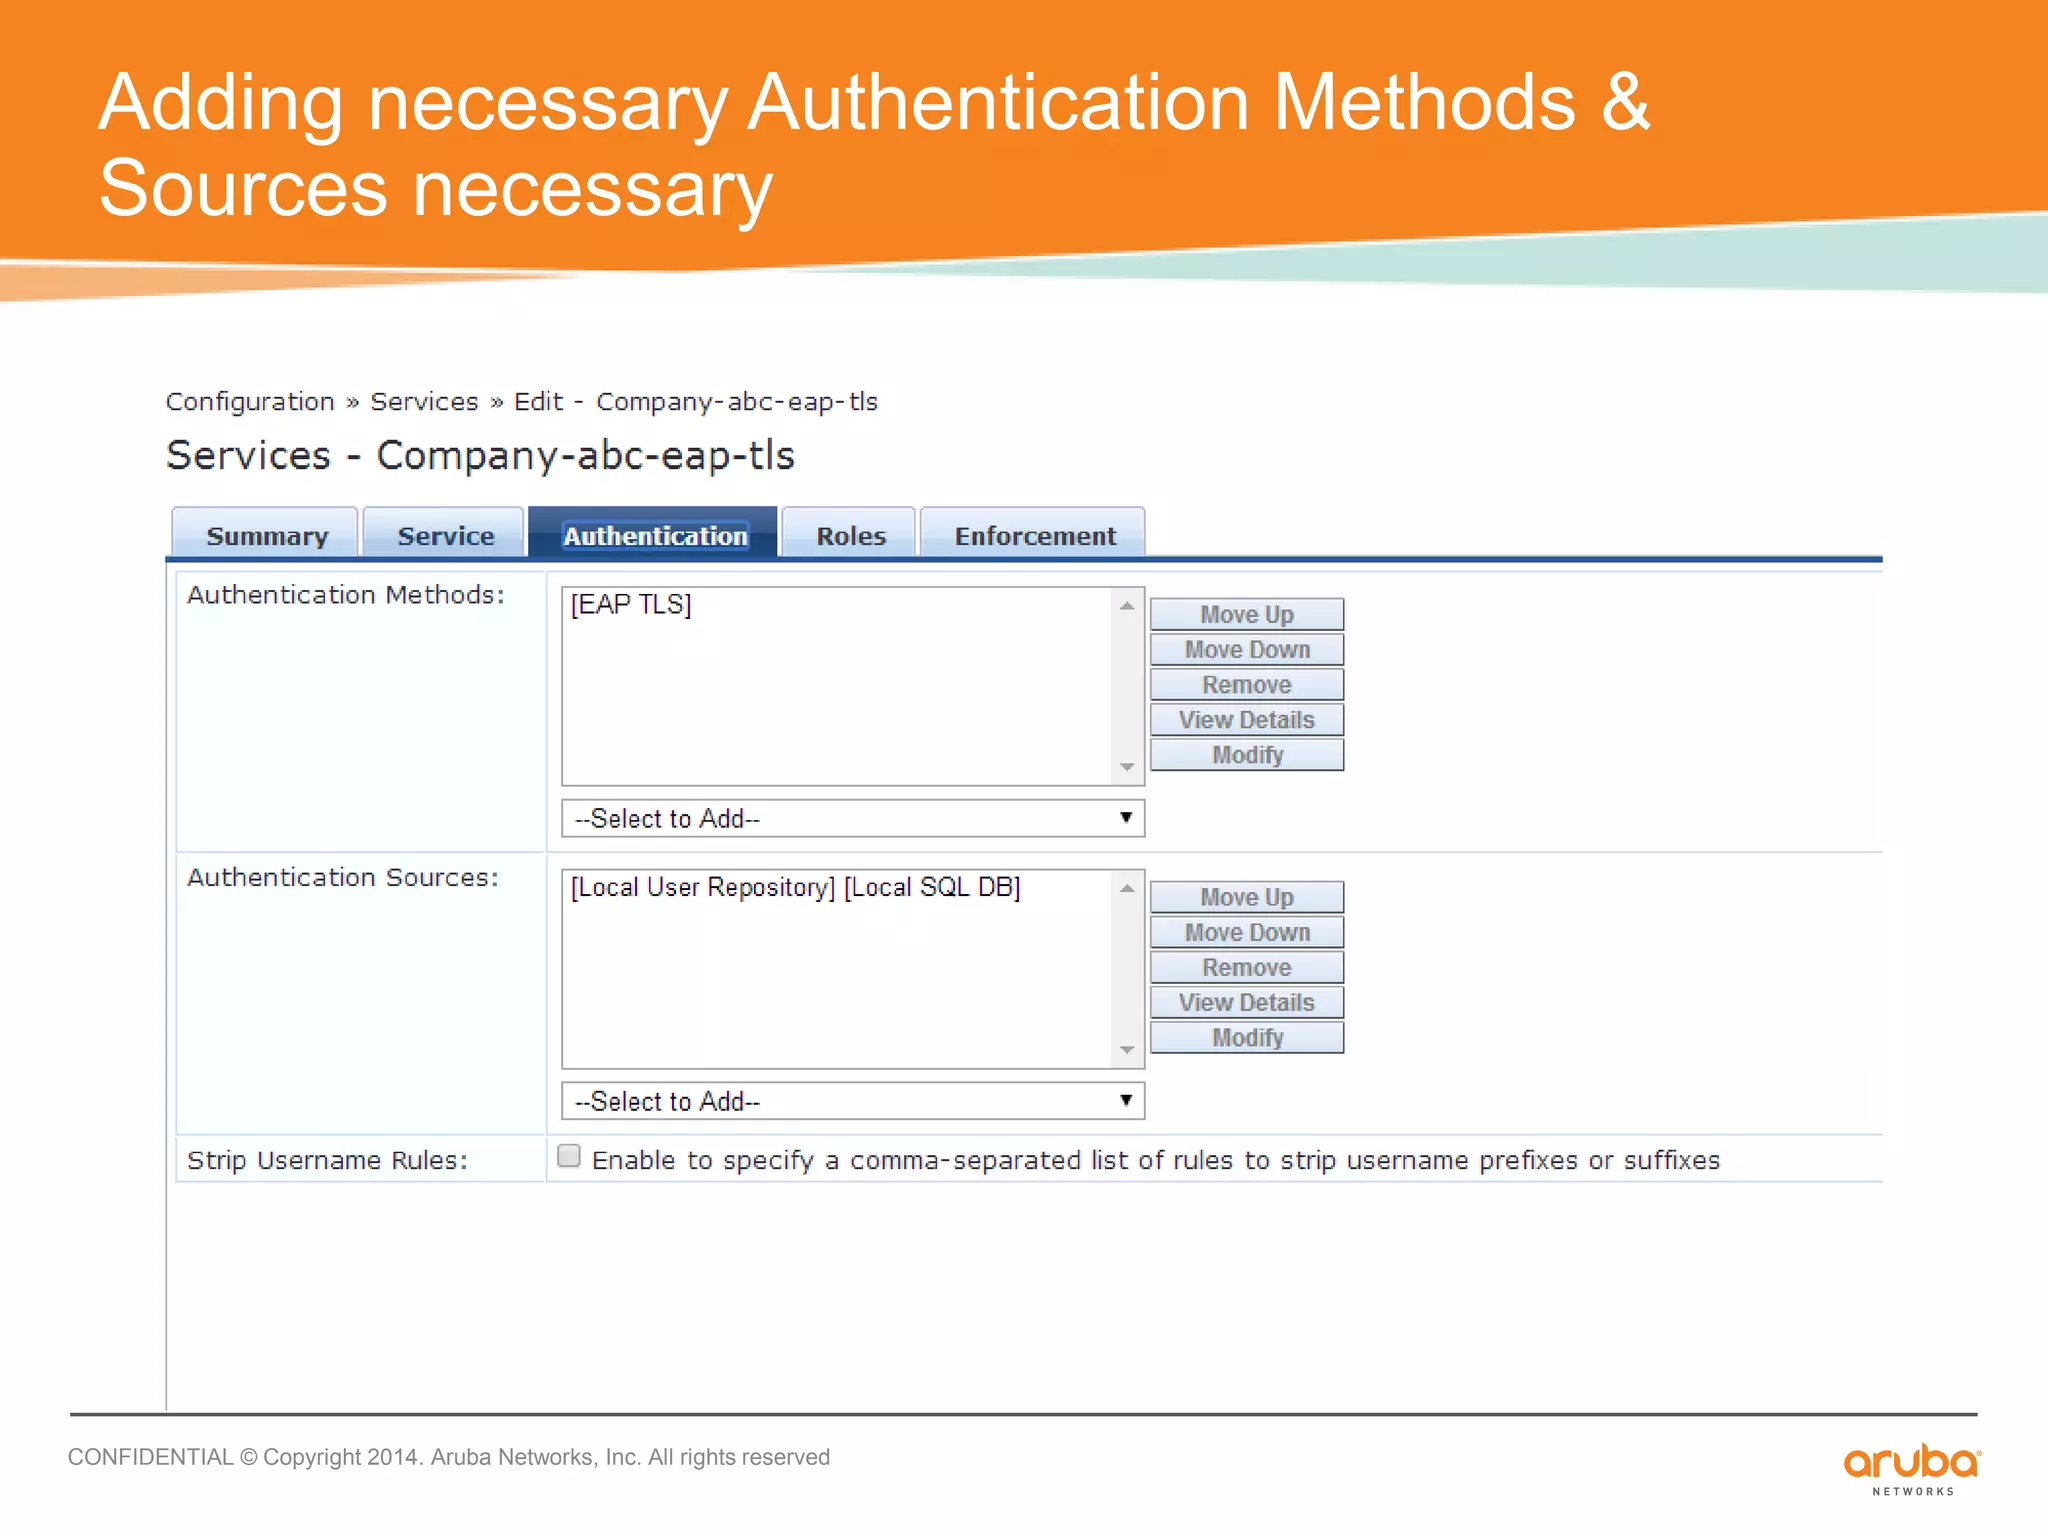Open Select to Add dropdown for sources
Viewport: 2048px width, 1536px height.
click(x=853, y=1101)
